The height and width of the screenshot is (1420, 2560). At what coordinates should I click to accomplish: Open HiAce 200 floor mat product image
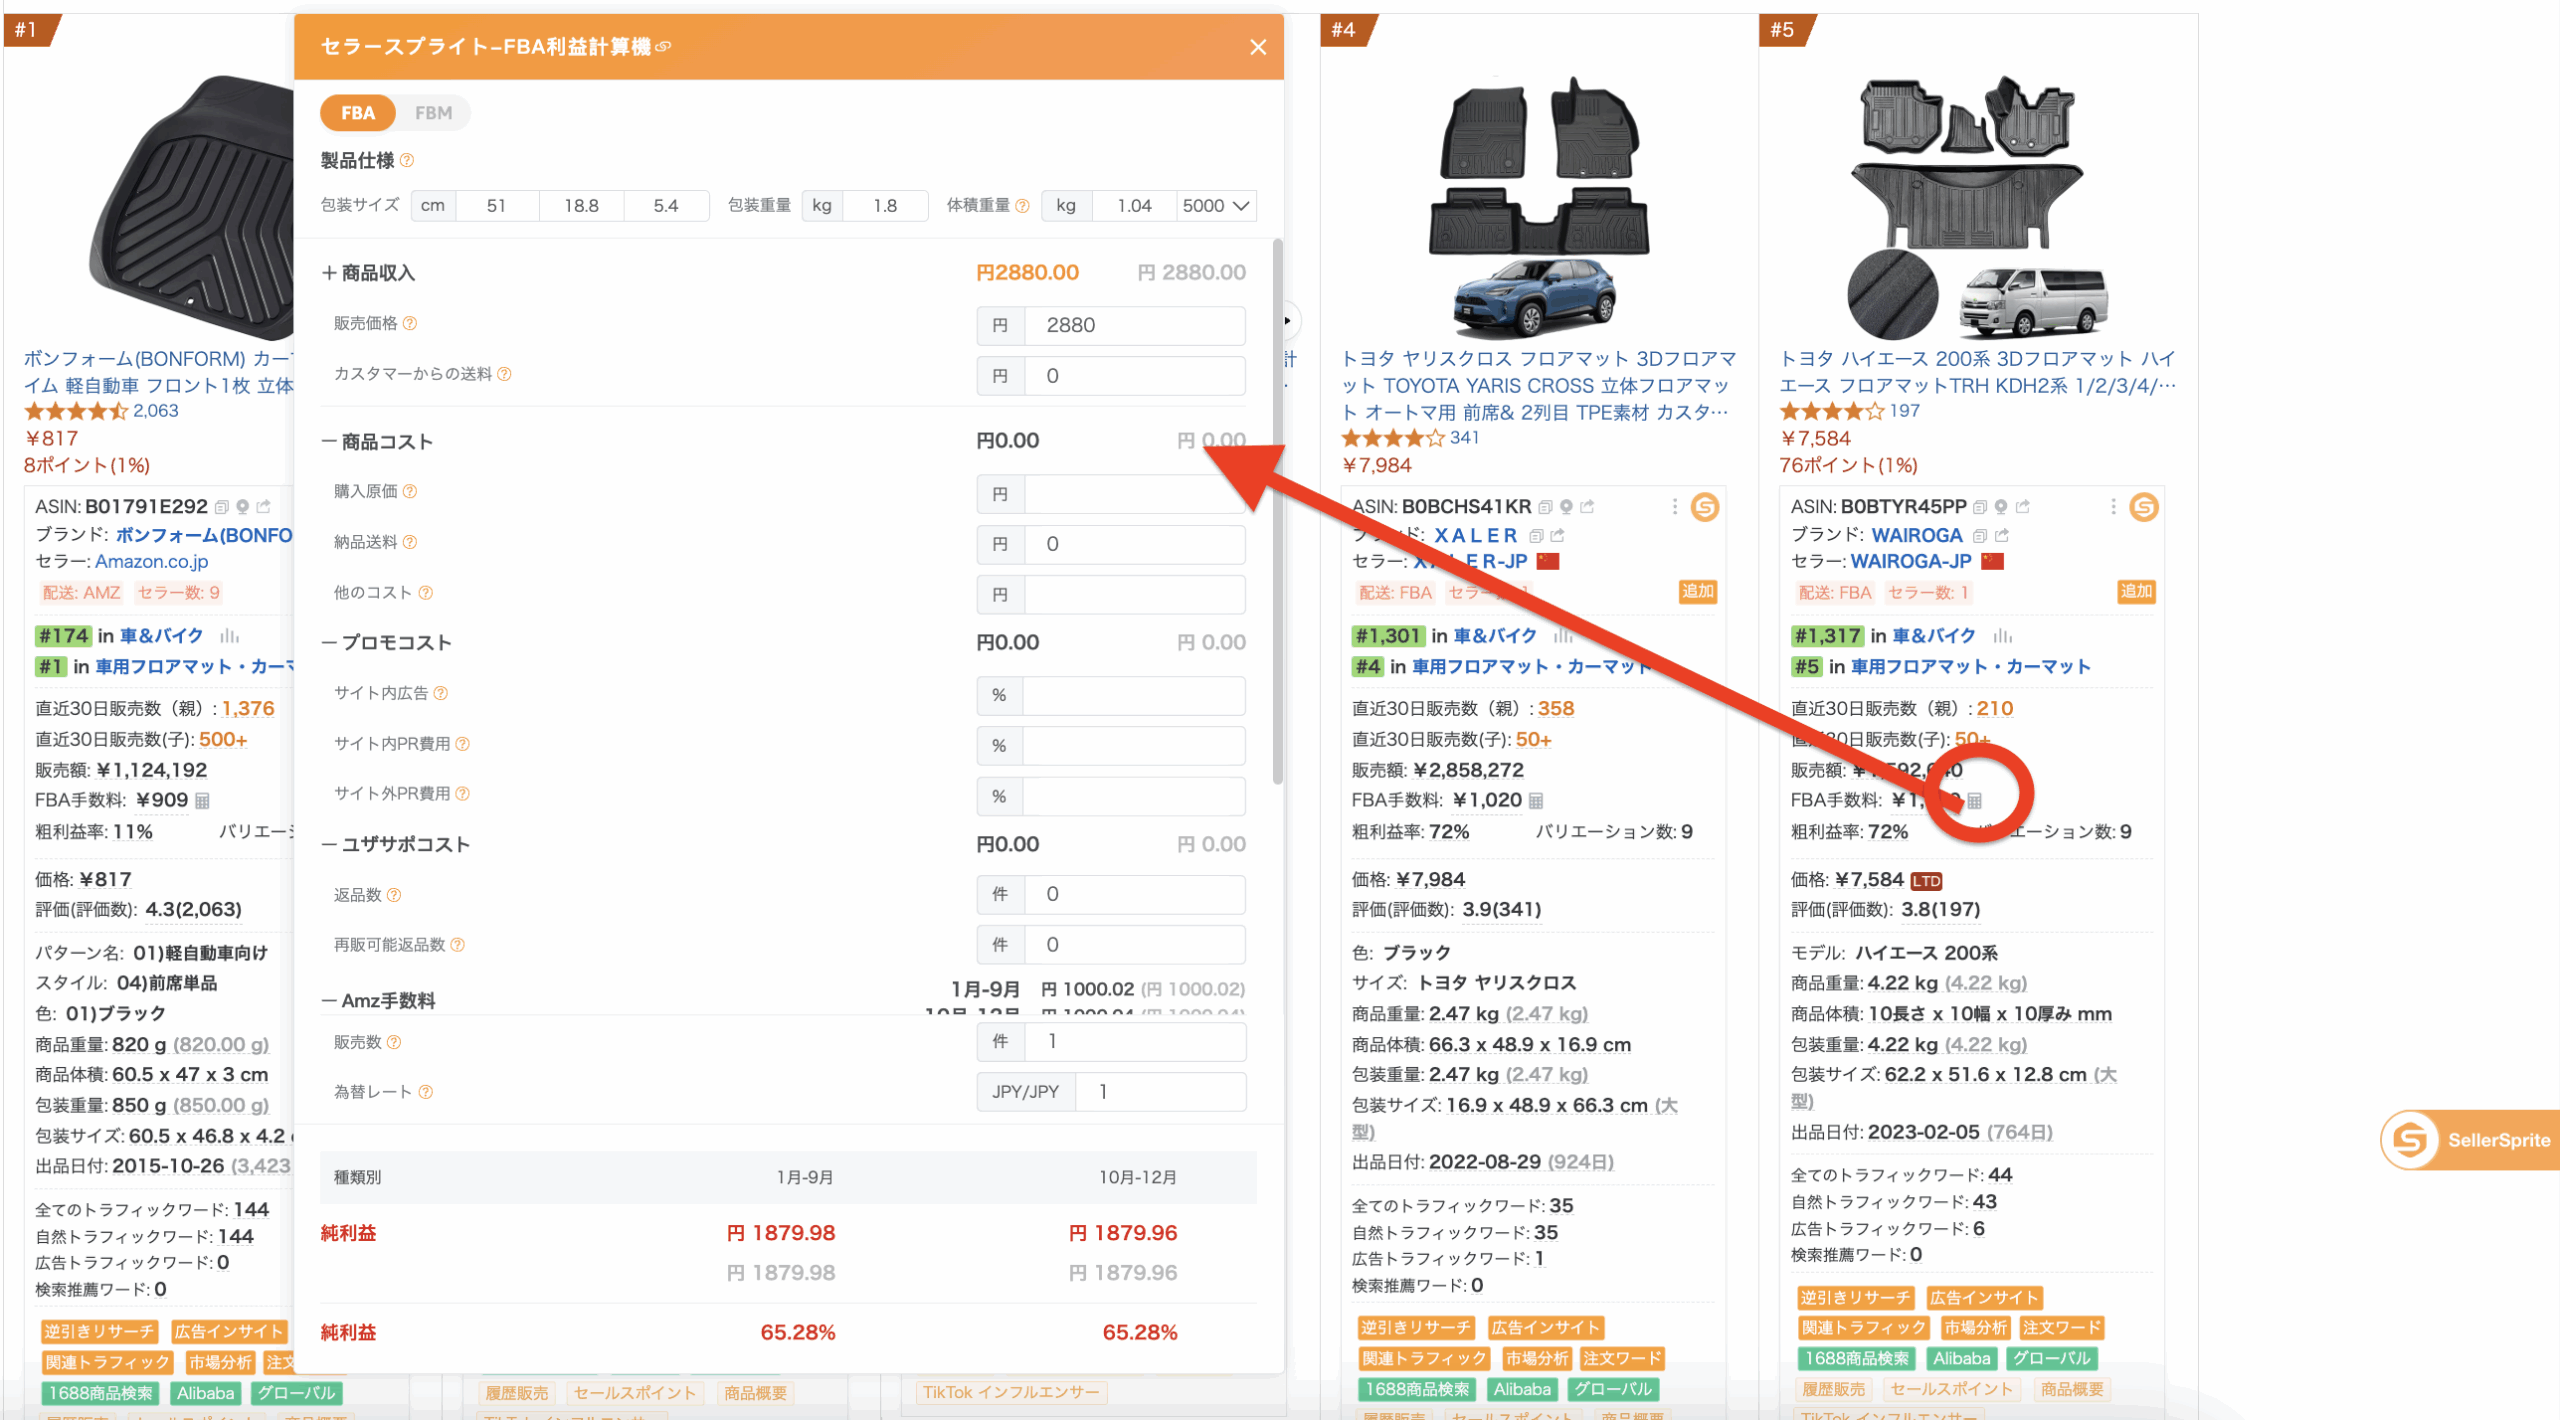pyautogui.click(x=1977, y=207)
